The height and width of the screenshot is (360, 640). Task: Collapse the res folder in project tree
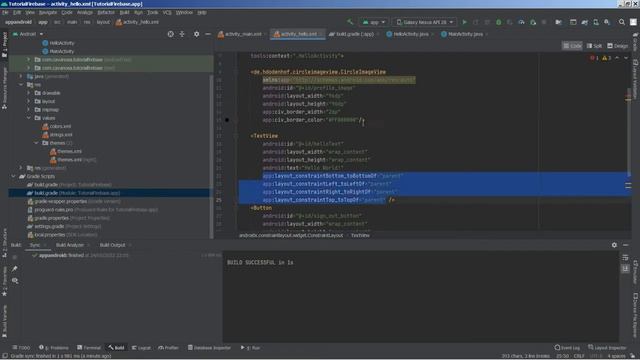[21, 84]
